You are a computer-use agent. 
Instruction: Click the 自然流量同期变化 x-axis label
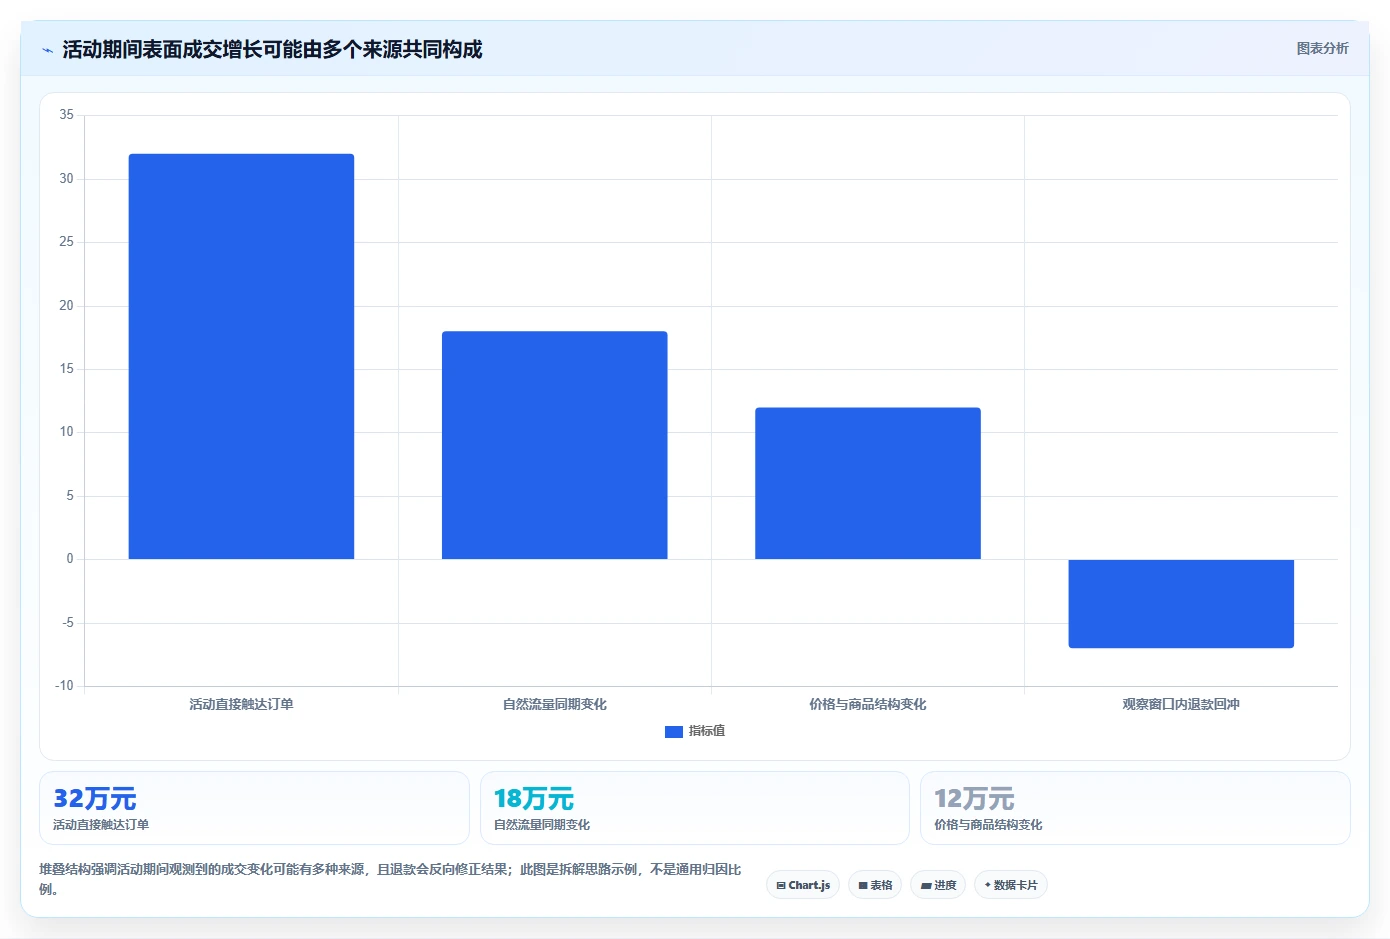554,704
